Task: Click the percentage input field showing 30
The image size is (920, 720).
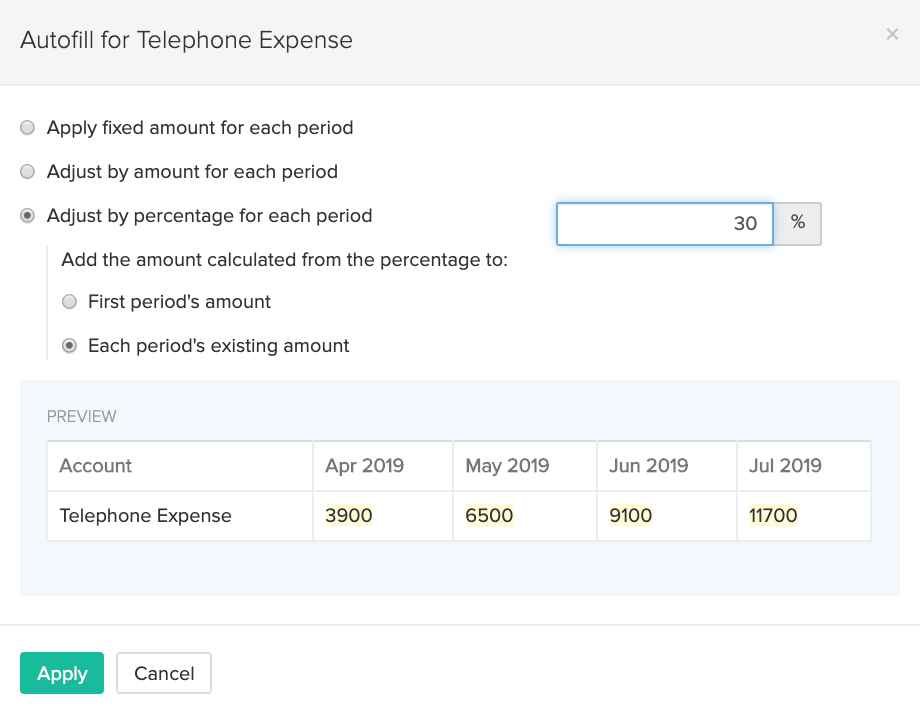Action: pyautogui.click(x=664, y=224)
